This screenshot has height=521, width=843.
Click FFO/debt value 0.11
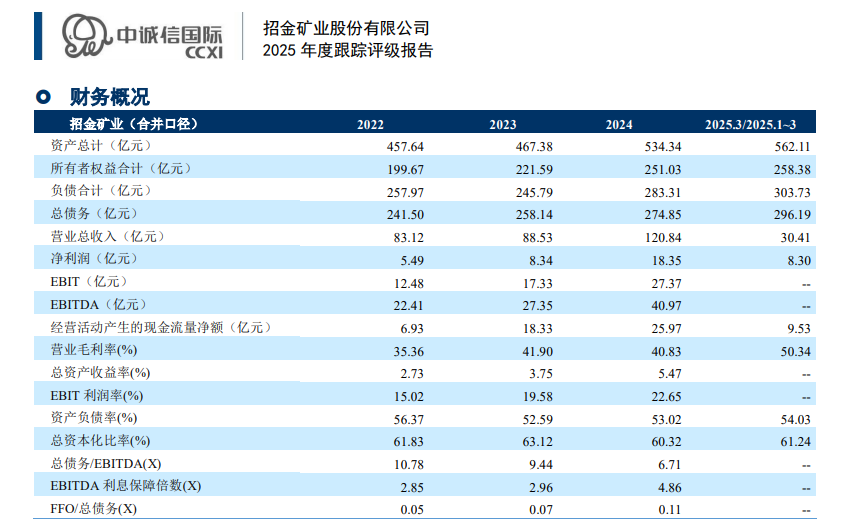click(x=670, y=510)
